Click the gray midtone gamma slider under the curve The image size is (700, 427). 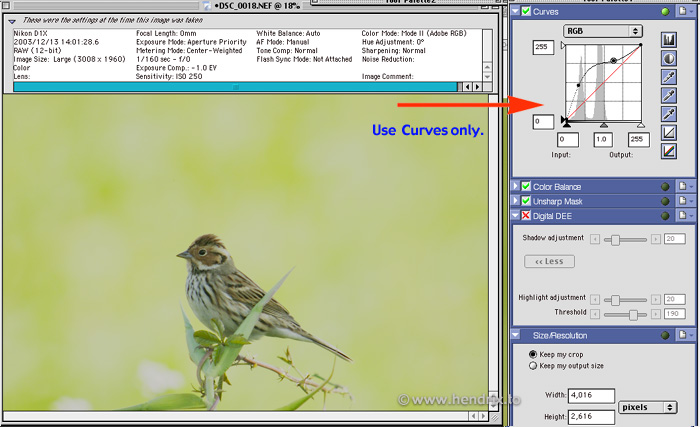603,125
